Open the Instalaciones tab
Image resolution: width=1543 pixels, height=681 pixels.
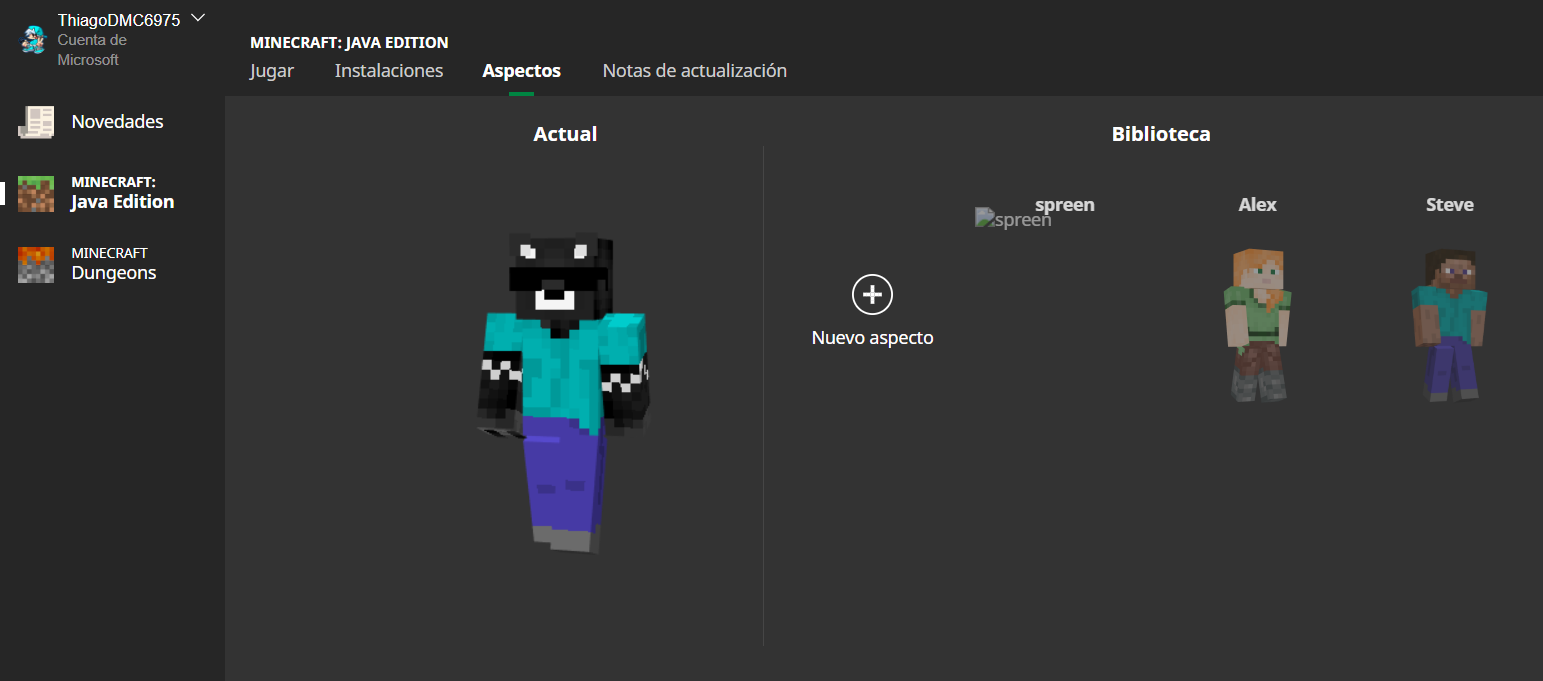coord(389,71)
